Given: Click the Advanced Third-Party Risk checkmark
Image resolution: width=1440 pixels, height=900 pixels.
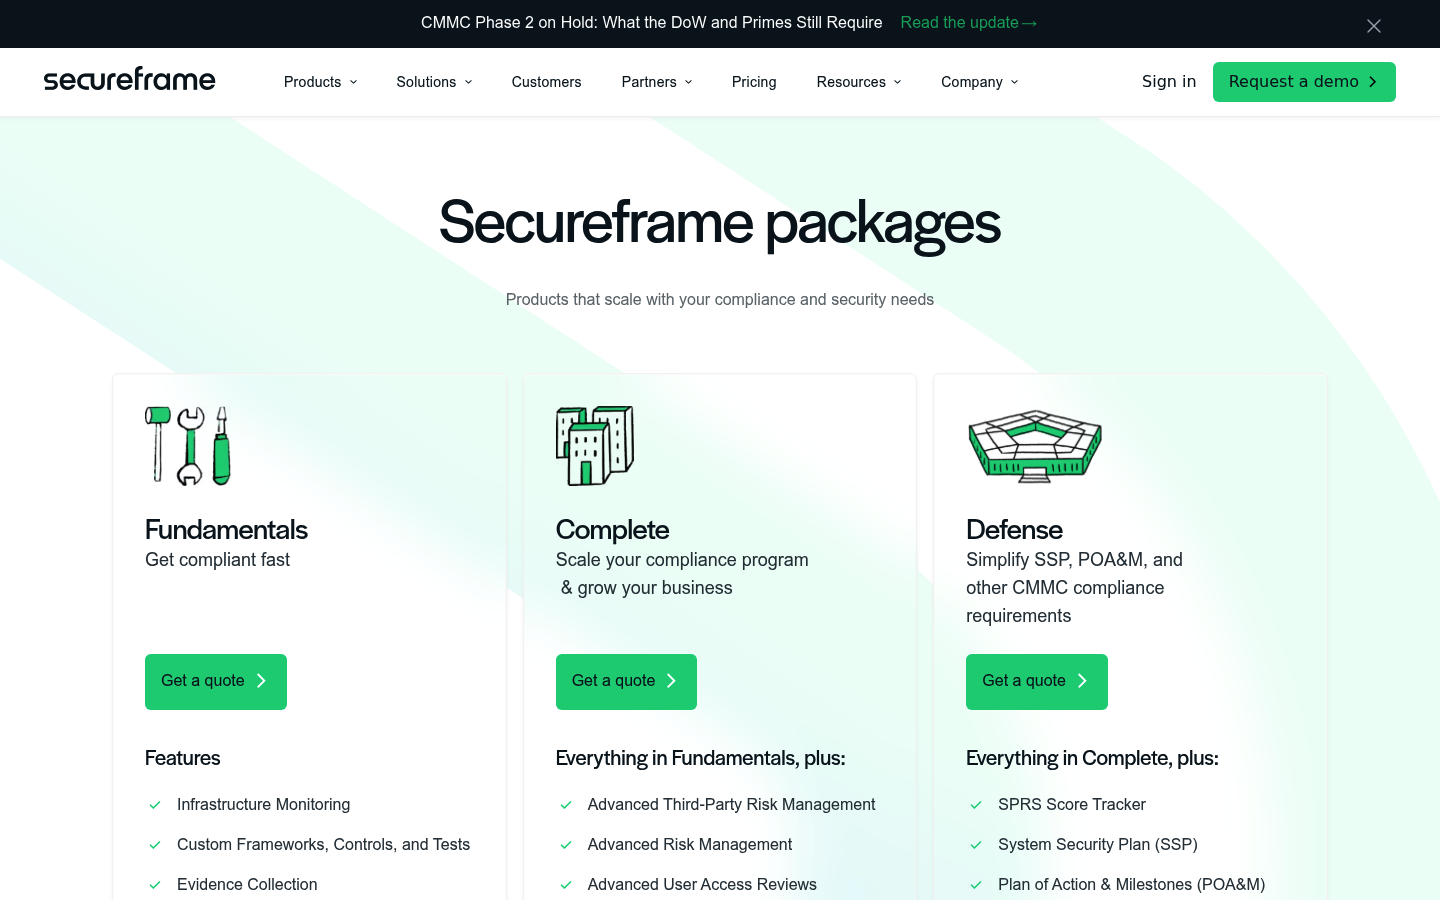Looking at the screenshot, I should 566,805.
